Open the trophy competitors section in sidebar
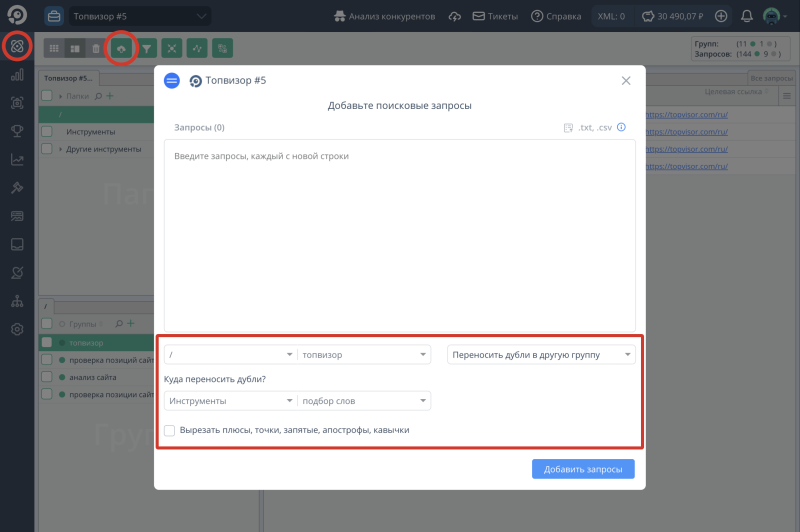The width and height of the screenshot is (800, 532). pyautogui.click(x=17, y=131)
